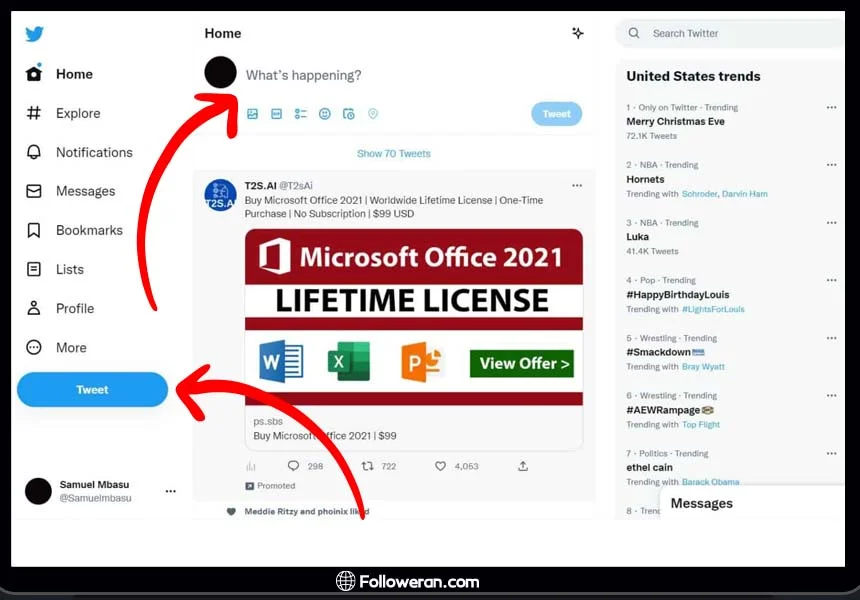Create a poll in the composer

(x=301, y=114)
